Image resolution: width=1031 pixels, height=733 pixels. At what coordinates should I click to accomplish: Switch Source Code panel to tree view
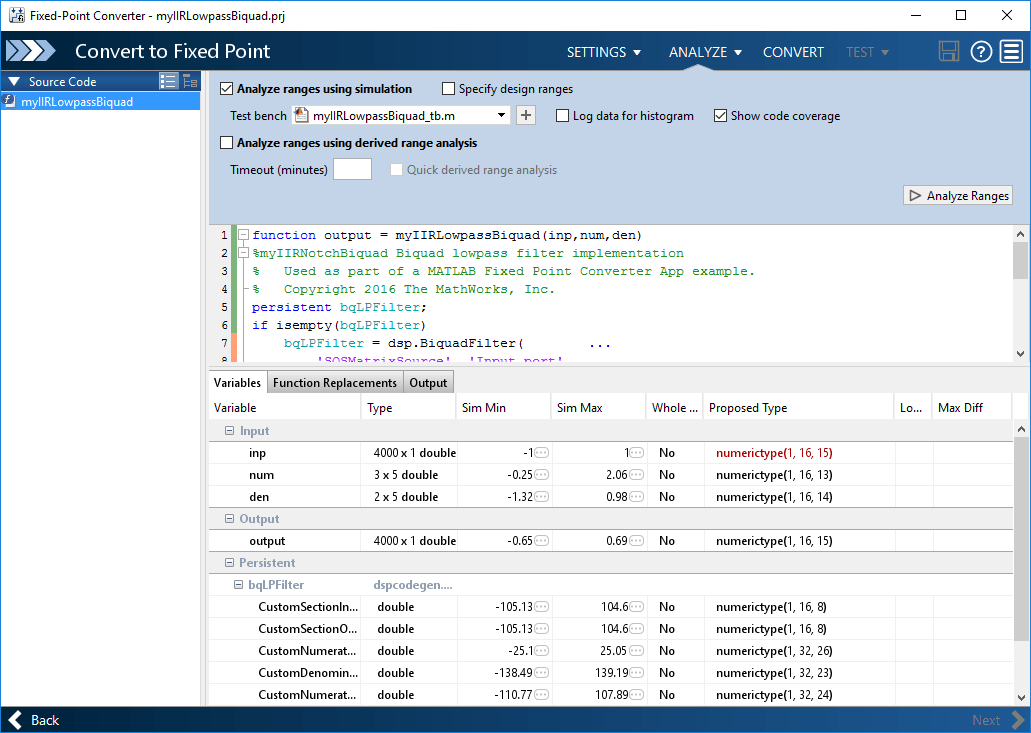tap(190, 81)
